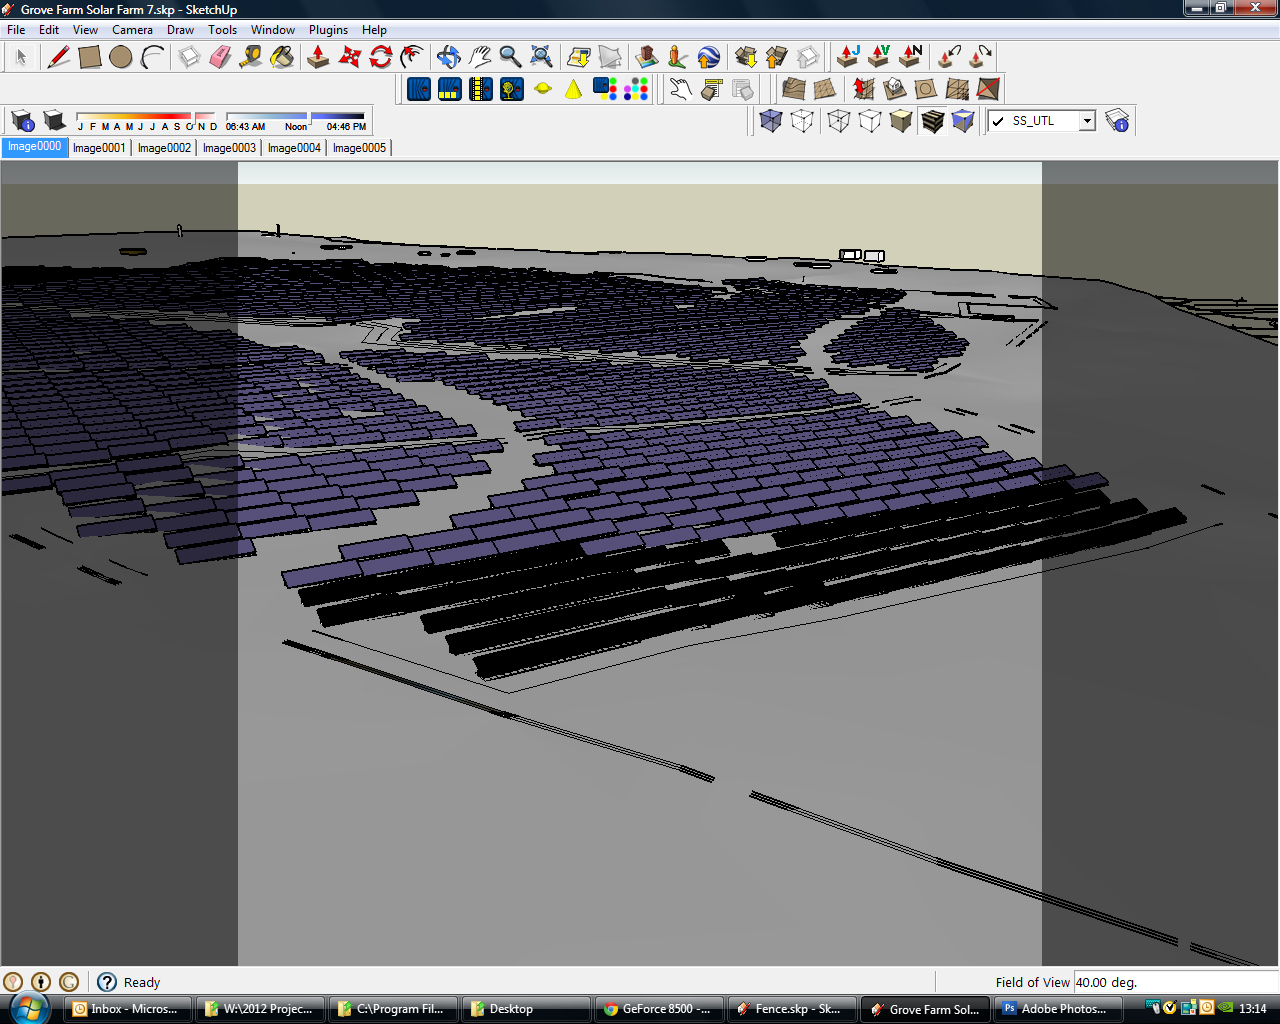Select the Orbit camera tool
The image size is (1280, 1024).
448,57
